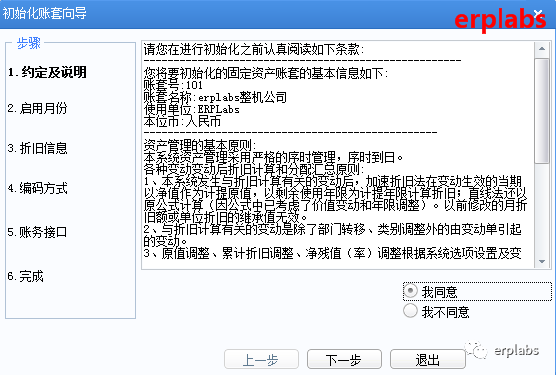556x375 pixels.
Task: Click the scrollbar down arrow
Action: [542, 262]
